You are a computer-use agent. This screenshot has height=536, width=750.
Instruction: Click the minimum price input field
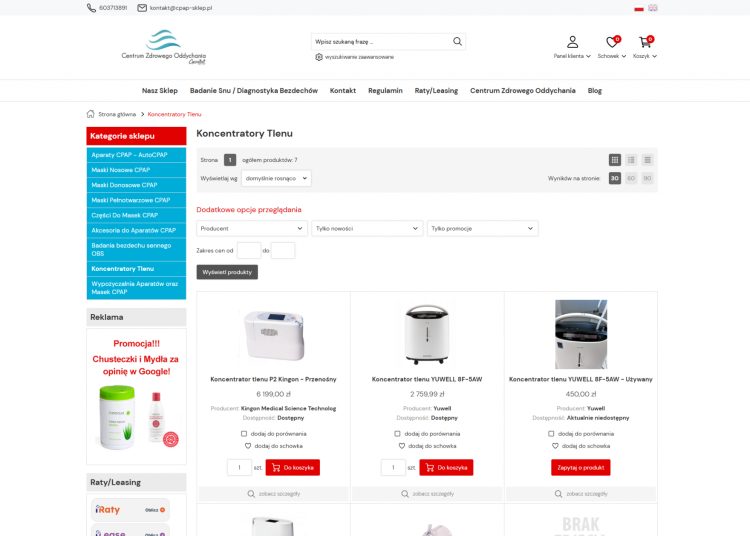(x=248, y=250)
